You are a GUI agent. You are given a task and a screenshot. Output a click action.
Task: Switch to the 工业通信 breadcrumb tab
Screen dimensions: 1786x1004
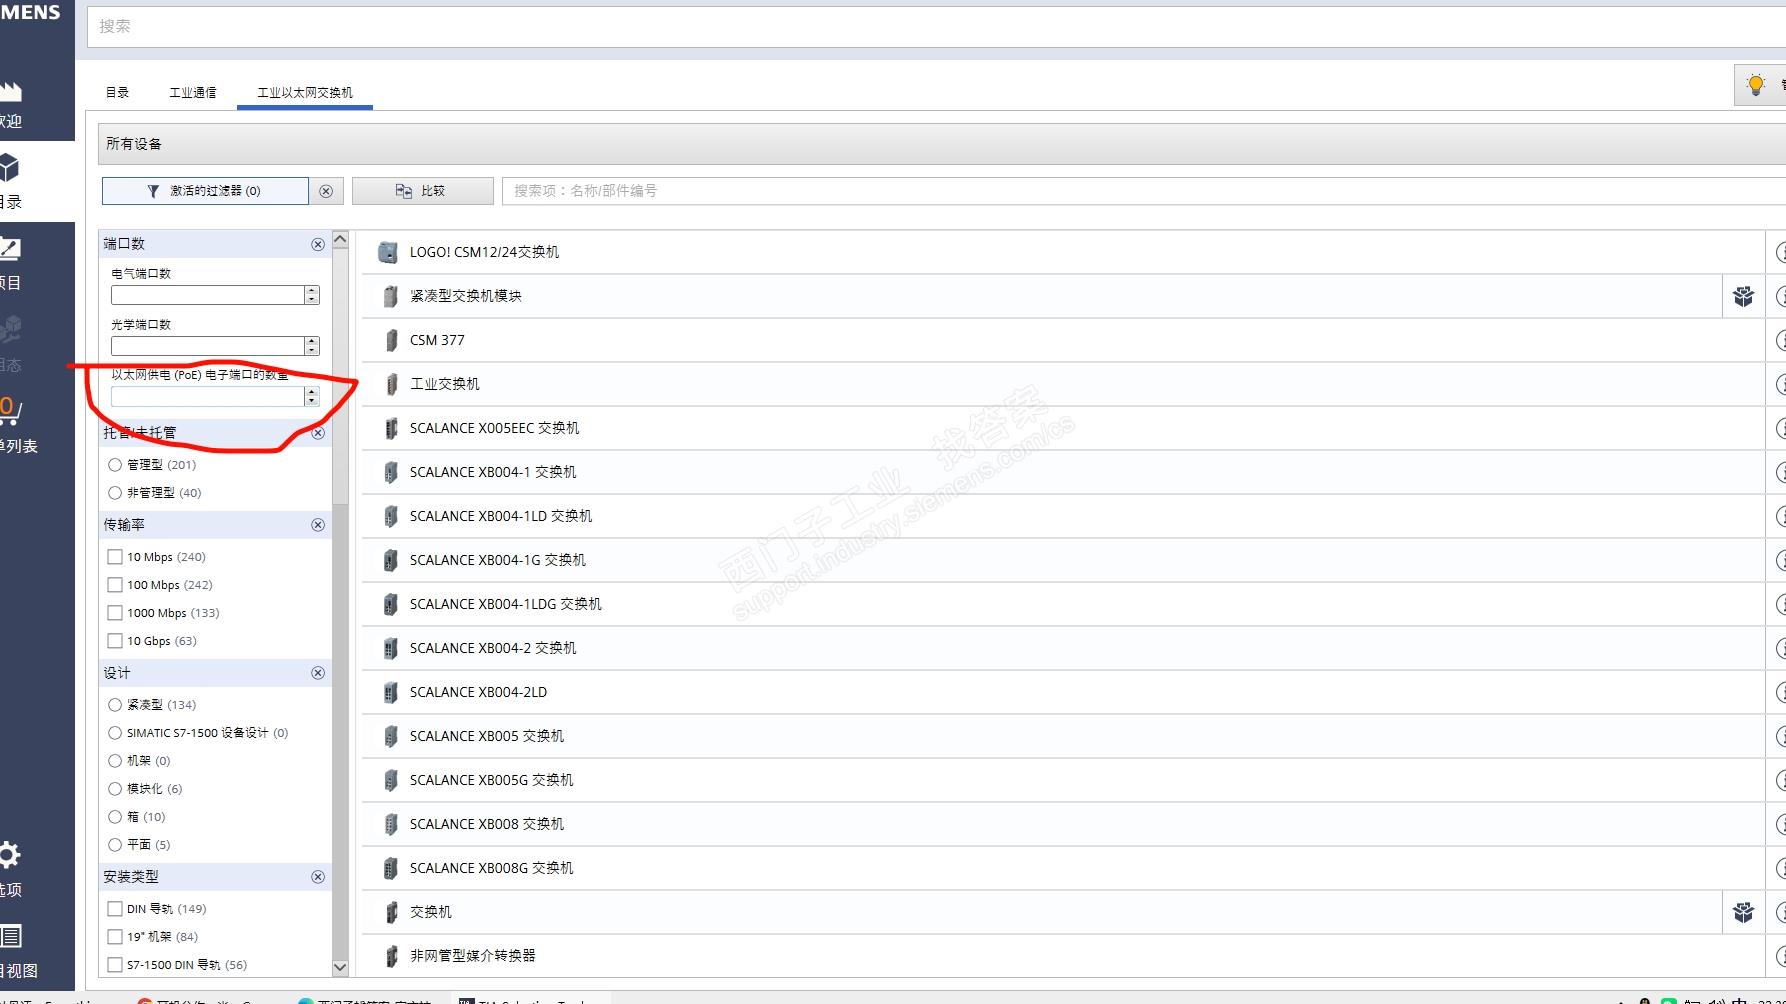[193, 92]
